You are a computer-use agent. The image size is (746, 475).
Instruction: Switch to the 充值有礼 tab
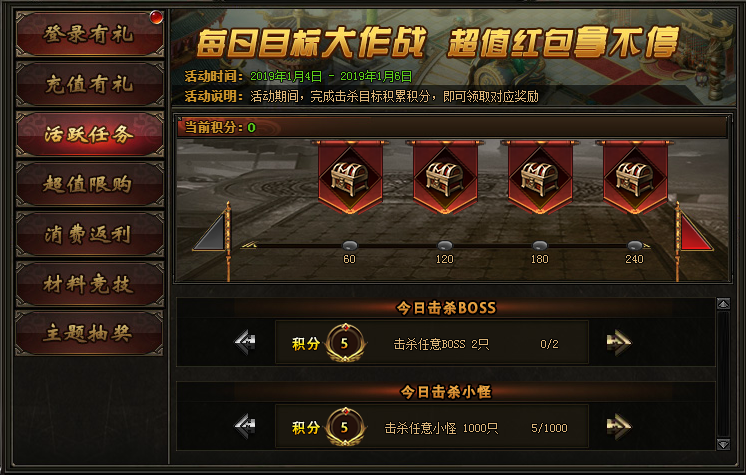[90, 84]
